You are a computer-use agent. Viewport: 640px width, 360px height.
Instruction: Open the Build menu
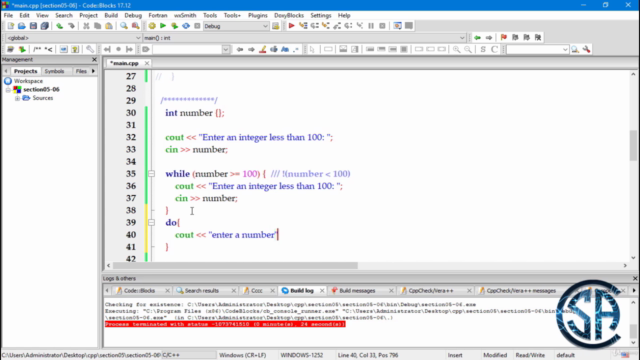point(111,15)
